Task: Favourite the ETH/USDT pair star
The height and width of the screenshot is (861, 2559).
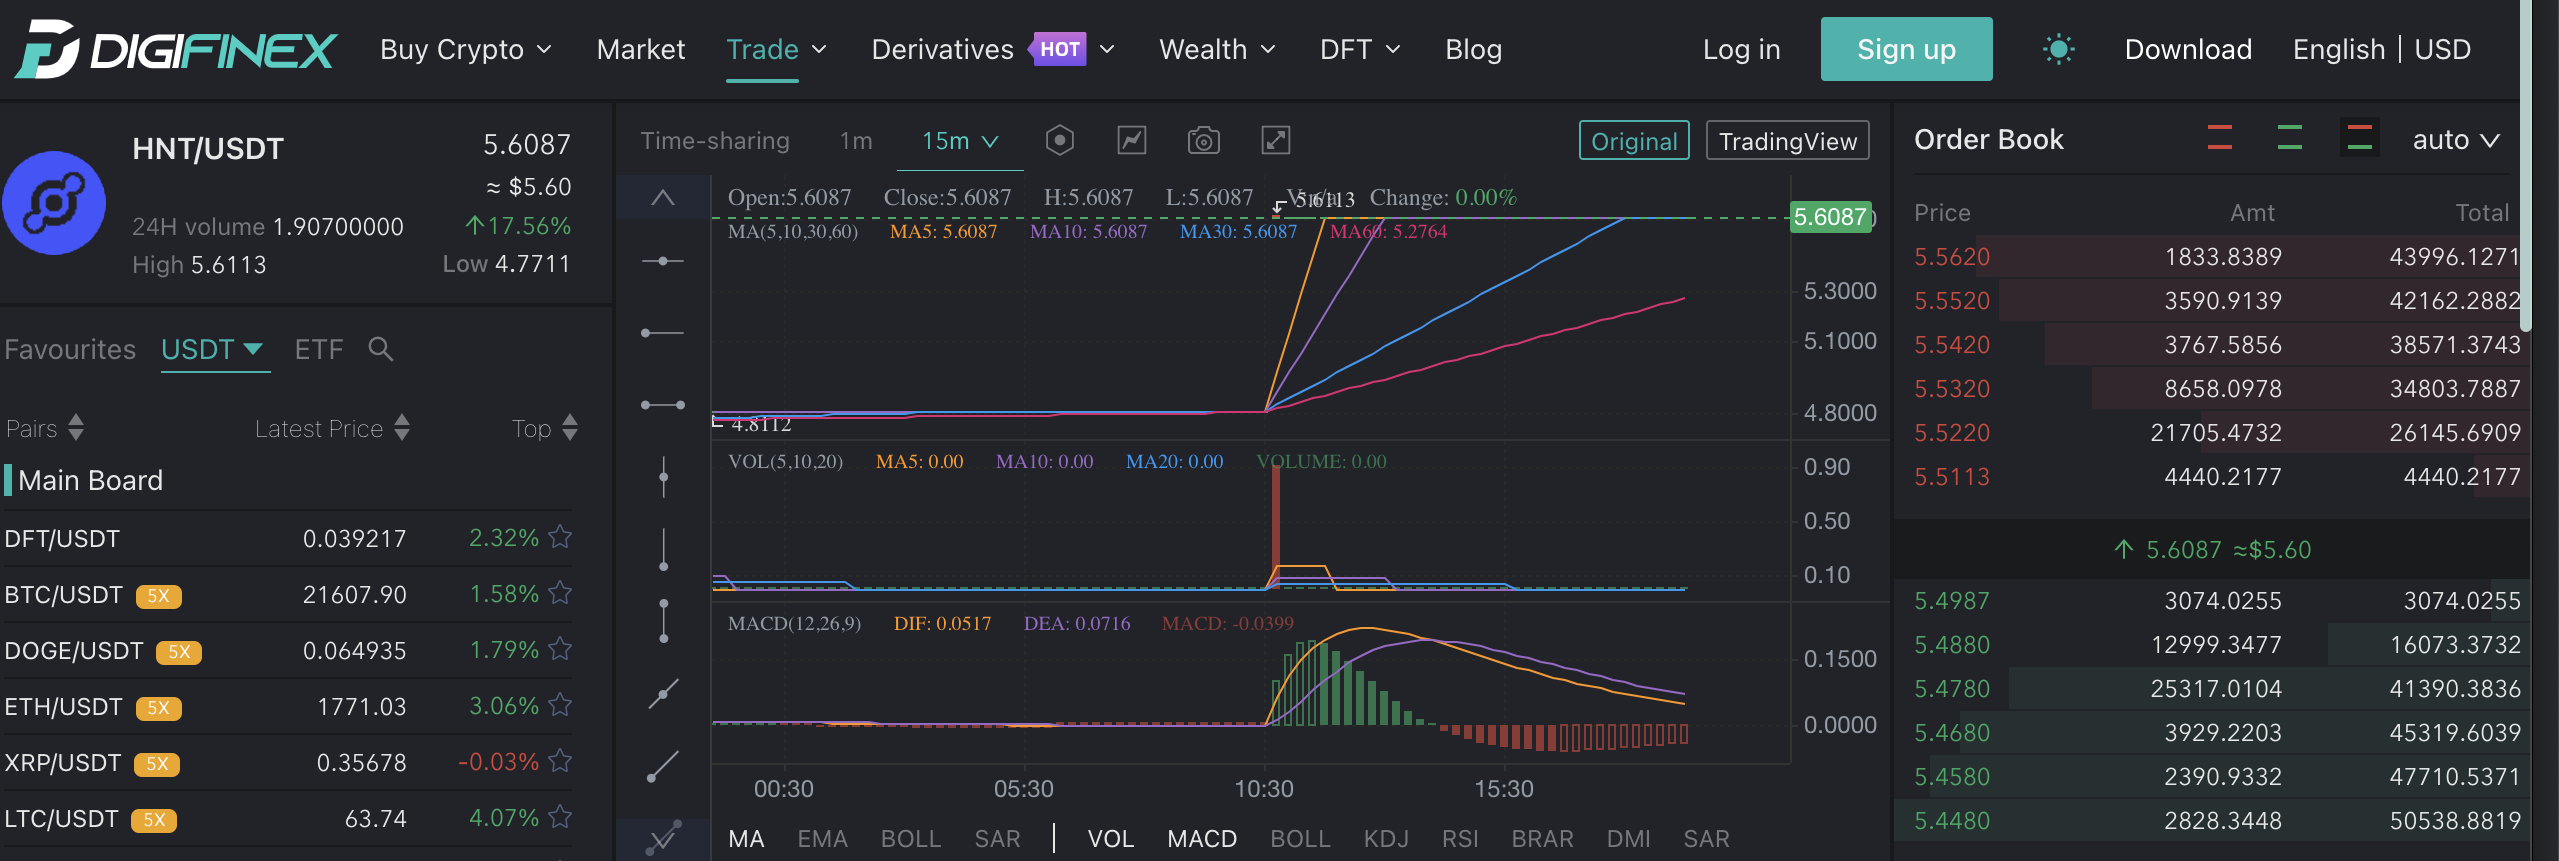Action: pyautogui.click(x=561, y=705)
